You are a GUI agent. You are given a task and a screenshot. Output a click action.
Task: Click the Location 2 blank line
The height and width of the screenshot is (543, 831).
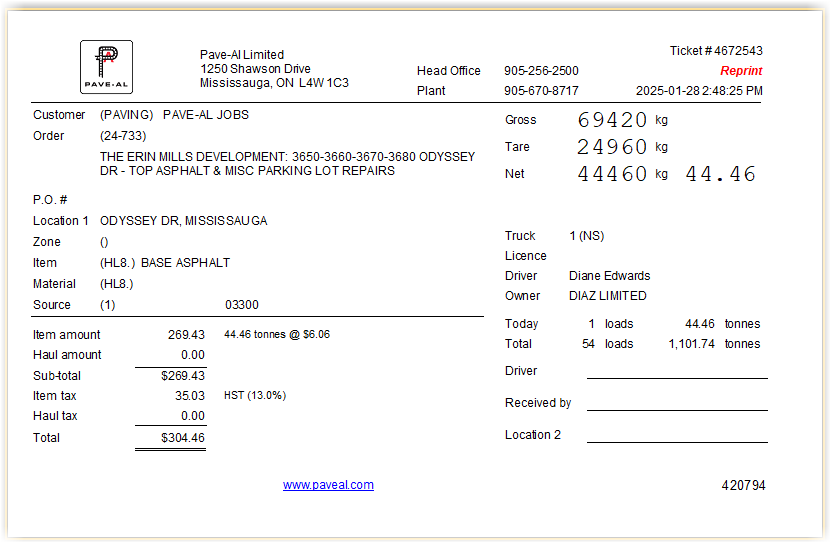pos(677,437)
